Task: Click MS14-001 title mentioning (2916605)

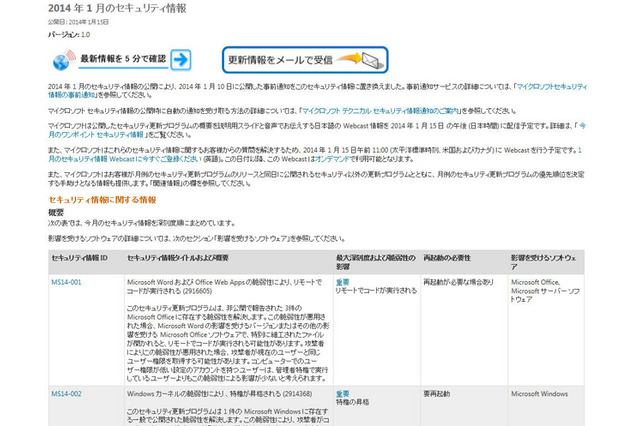Action: pos(224,286)
